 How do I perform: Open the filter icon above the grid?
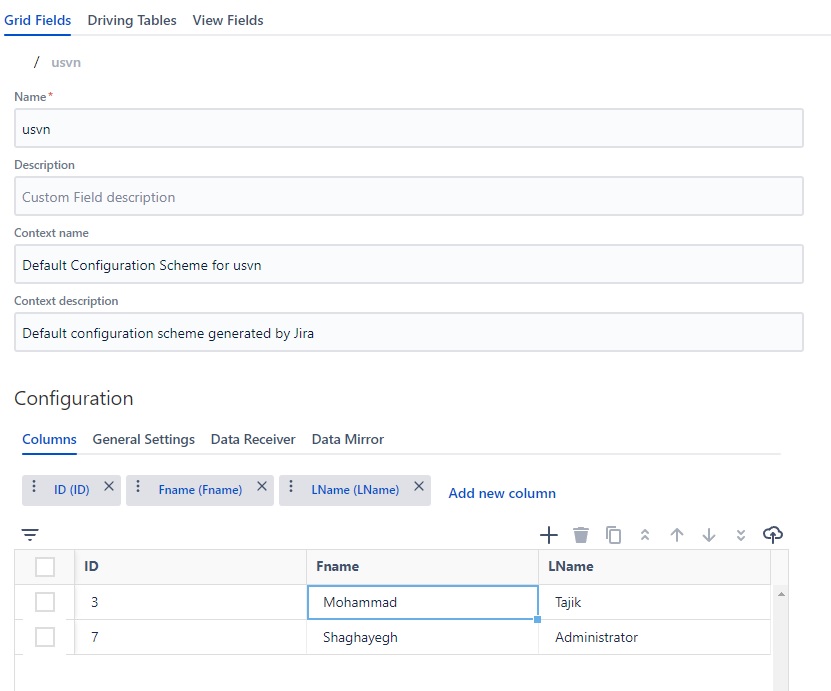(x=30, y=534)
